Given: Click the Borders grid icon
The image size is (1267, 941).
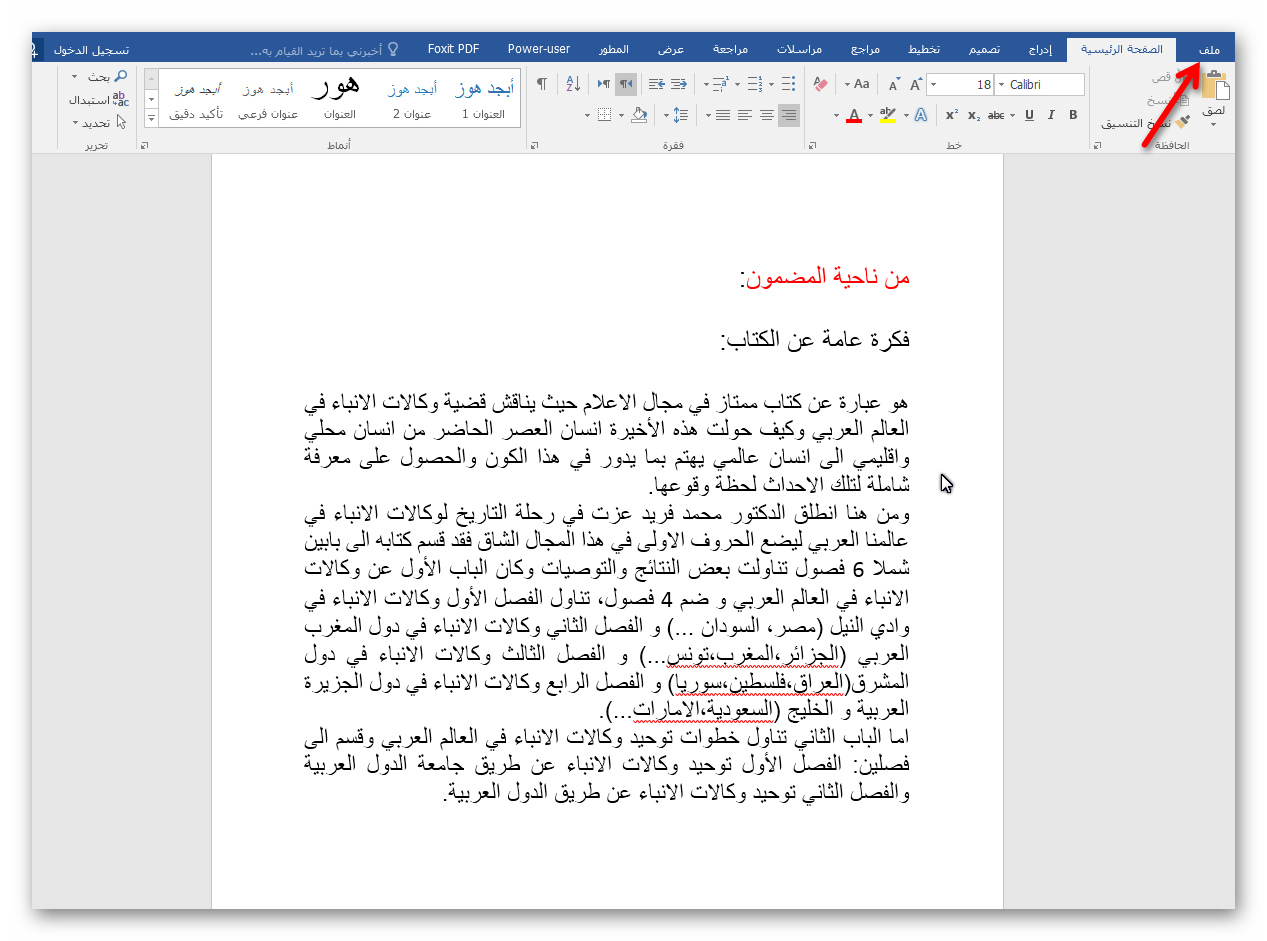Looking at the screenshot, I should coord(604,115).
